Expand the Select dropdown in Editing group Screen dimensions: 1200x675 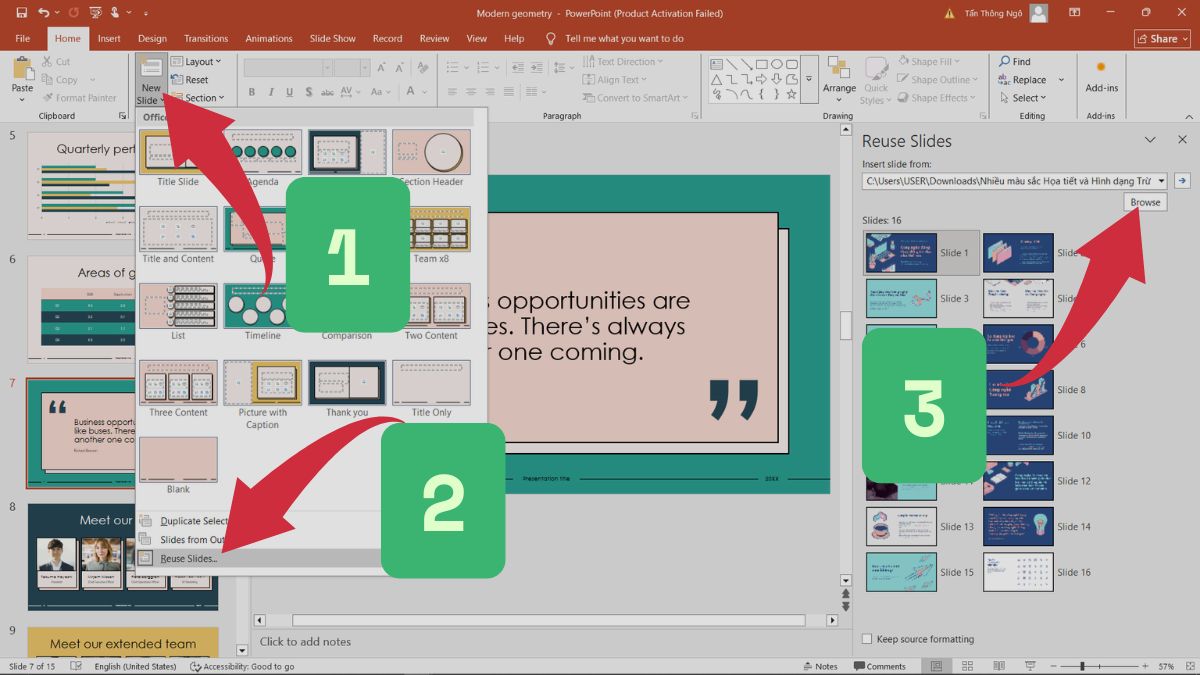click(1029, 98)
